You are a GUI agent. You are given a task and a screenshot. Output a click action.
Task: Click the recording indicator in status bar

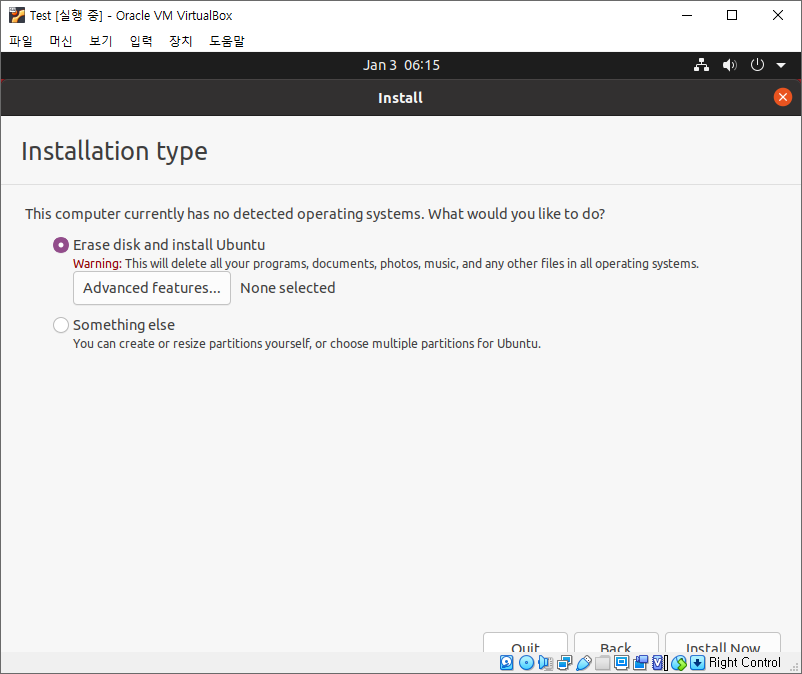coord(640,663)
